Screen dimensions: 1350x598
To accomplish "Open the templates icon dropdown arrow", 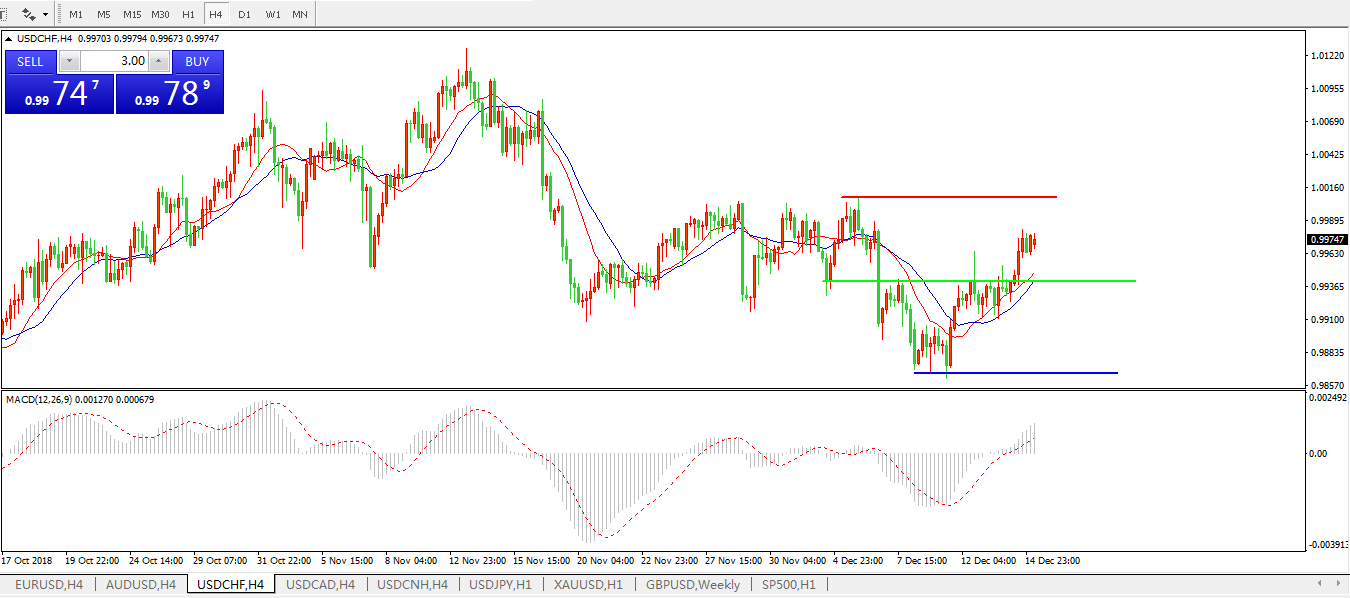I will pos(45,15).
